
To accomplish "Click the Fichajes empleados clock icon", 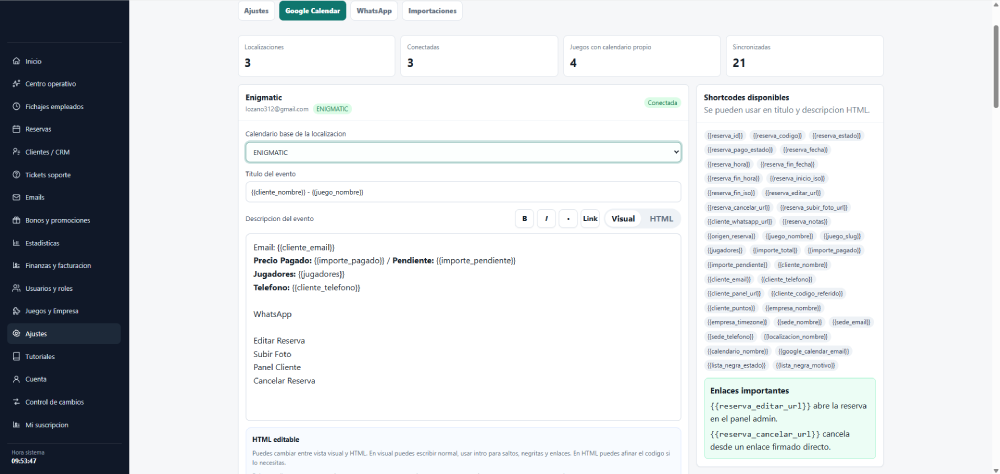I will click(x=17, y=107).
